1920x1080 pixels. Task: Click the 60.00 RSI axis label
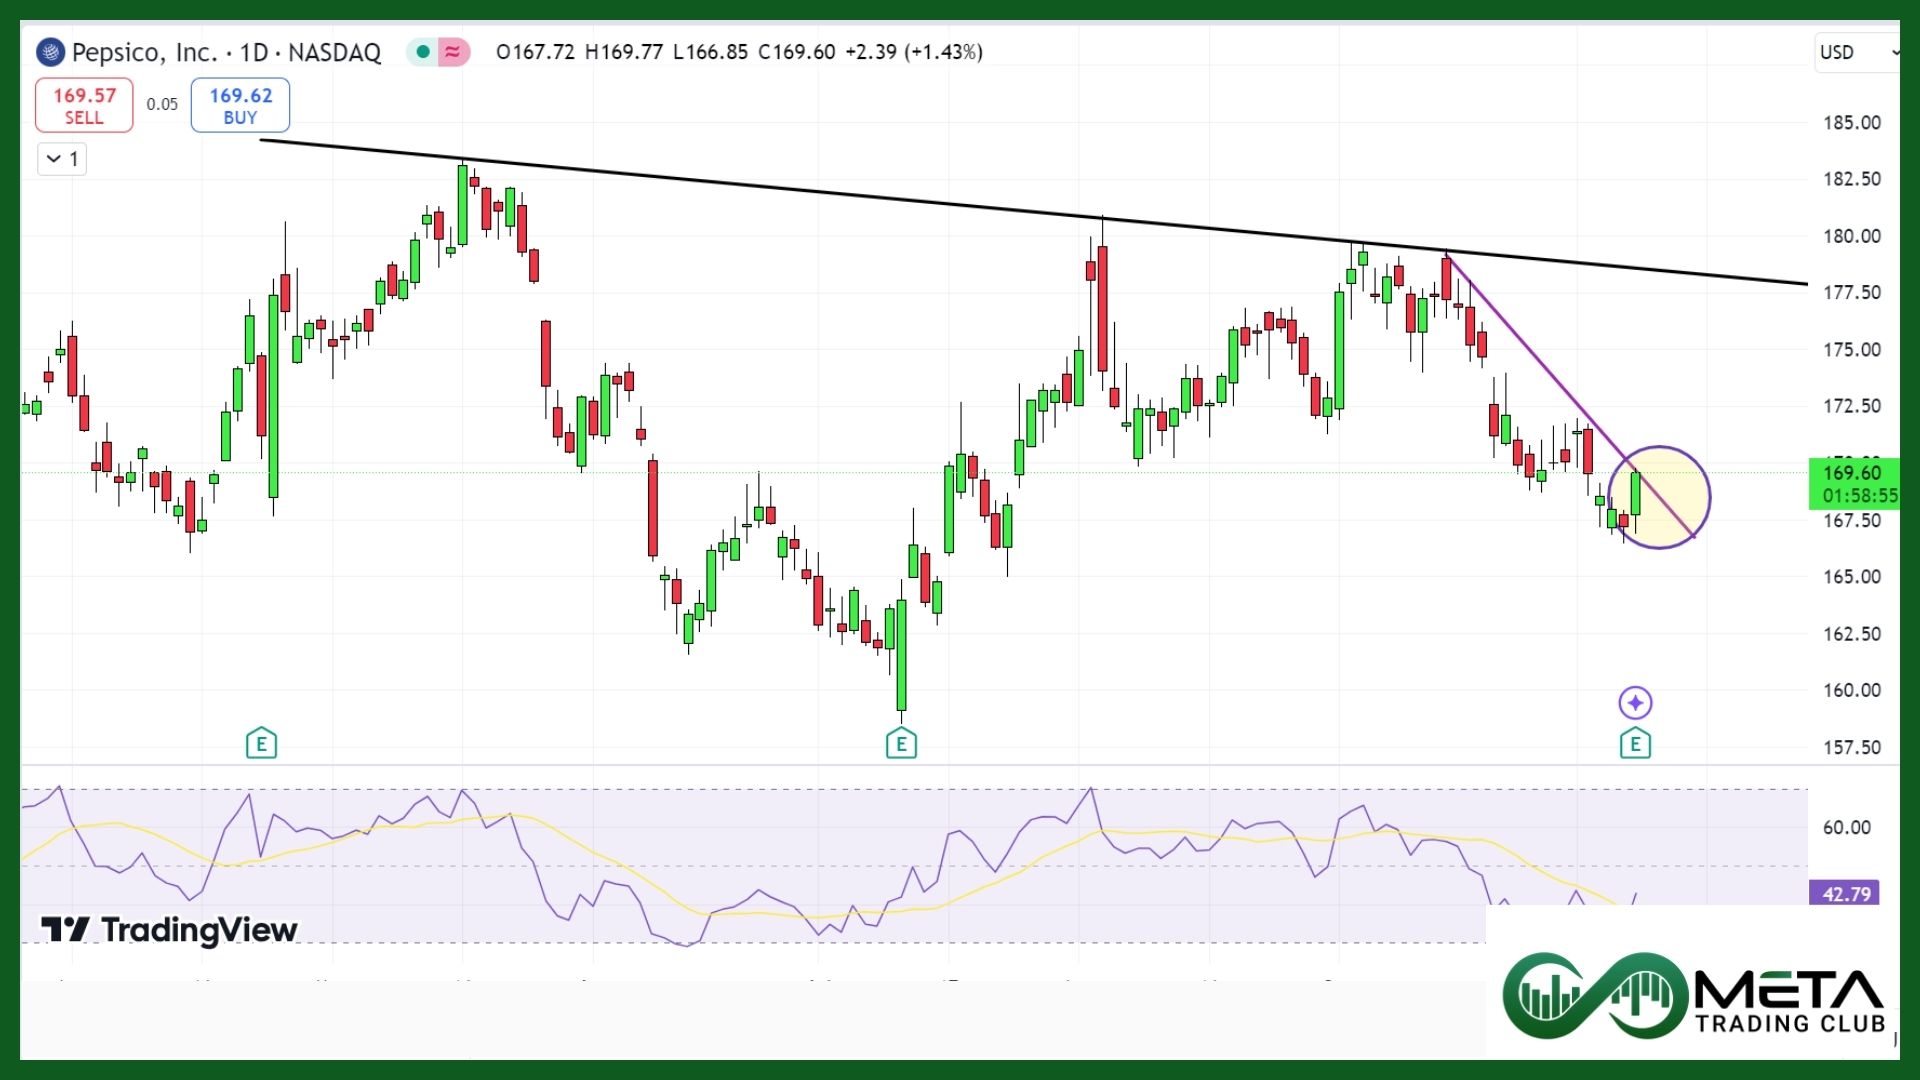1846,827
